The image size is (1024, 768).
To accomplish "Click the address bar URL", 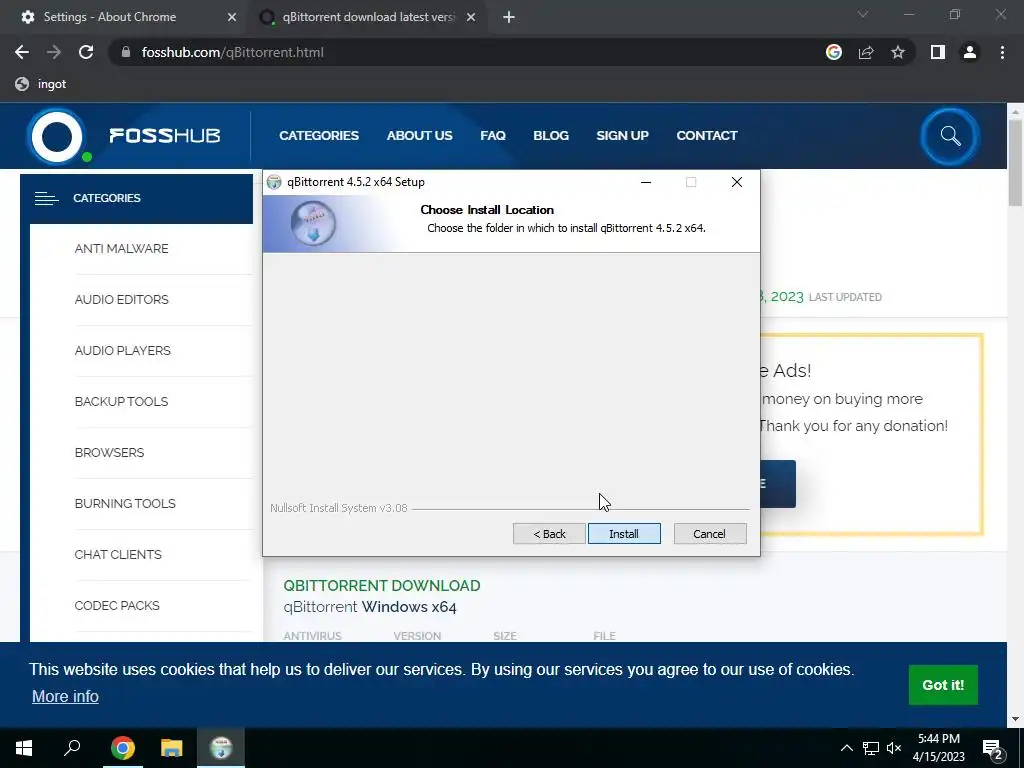I will (x=232, y=52).
